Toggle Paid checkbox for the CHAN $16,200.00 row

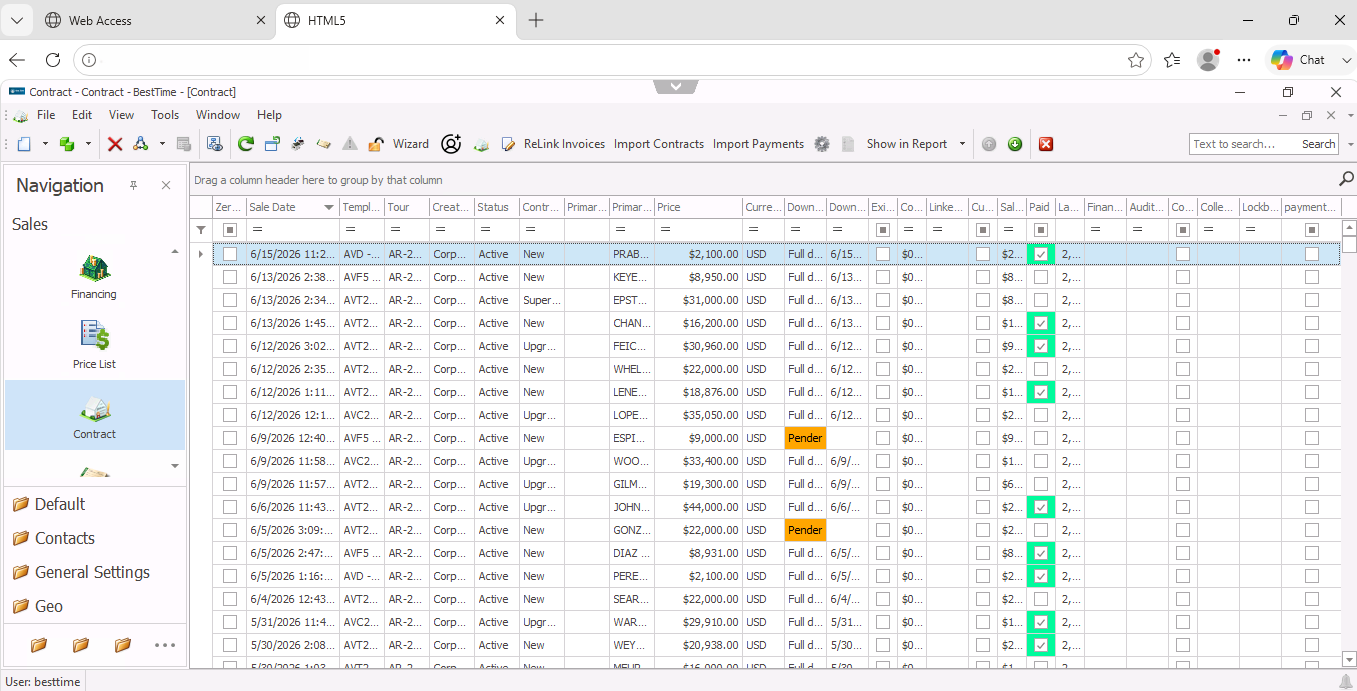click(1041, 323)
